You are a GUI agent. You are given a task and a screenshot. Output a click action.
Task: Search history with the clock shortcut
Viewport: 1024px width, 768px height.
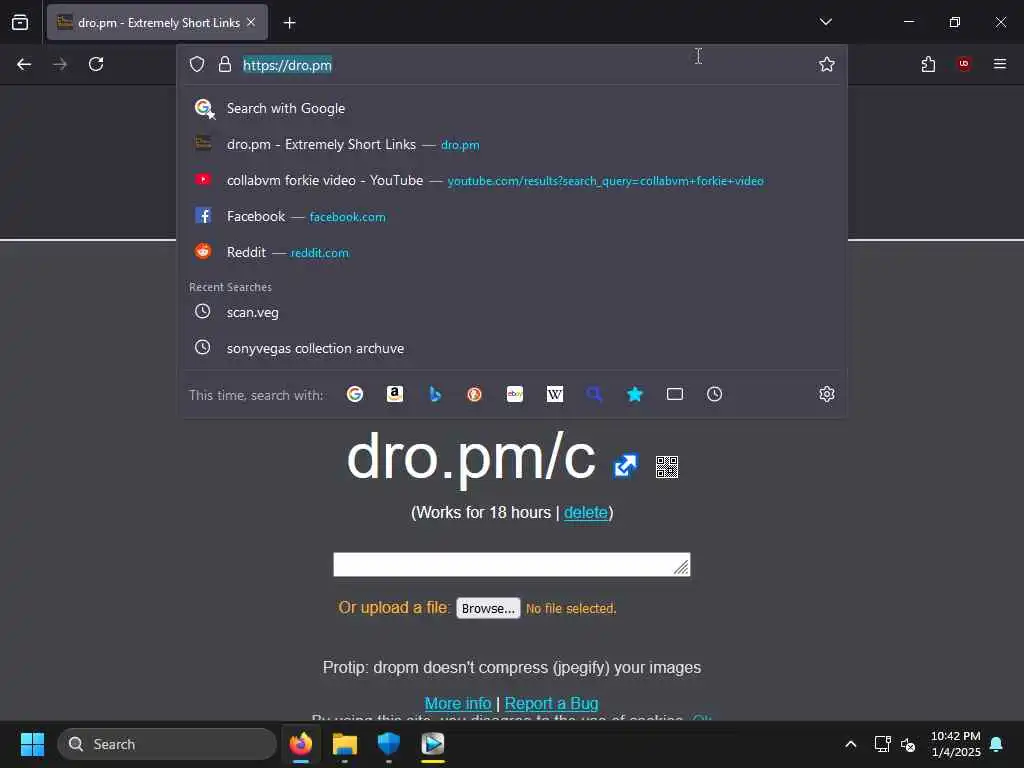[x=714, y=394]
